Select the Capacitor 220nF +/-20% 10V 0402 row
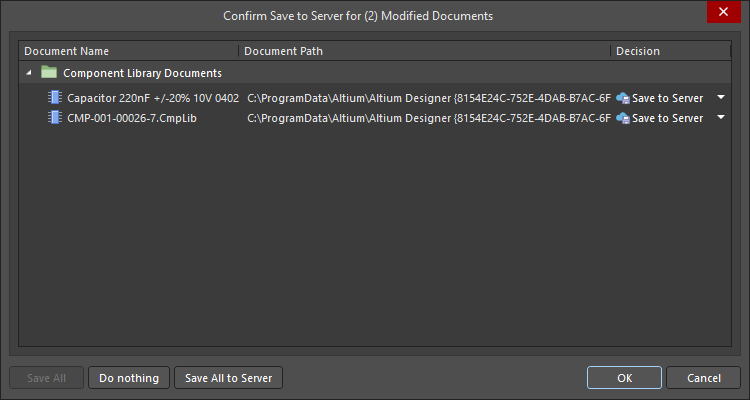 click(x=153, y=98)
